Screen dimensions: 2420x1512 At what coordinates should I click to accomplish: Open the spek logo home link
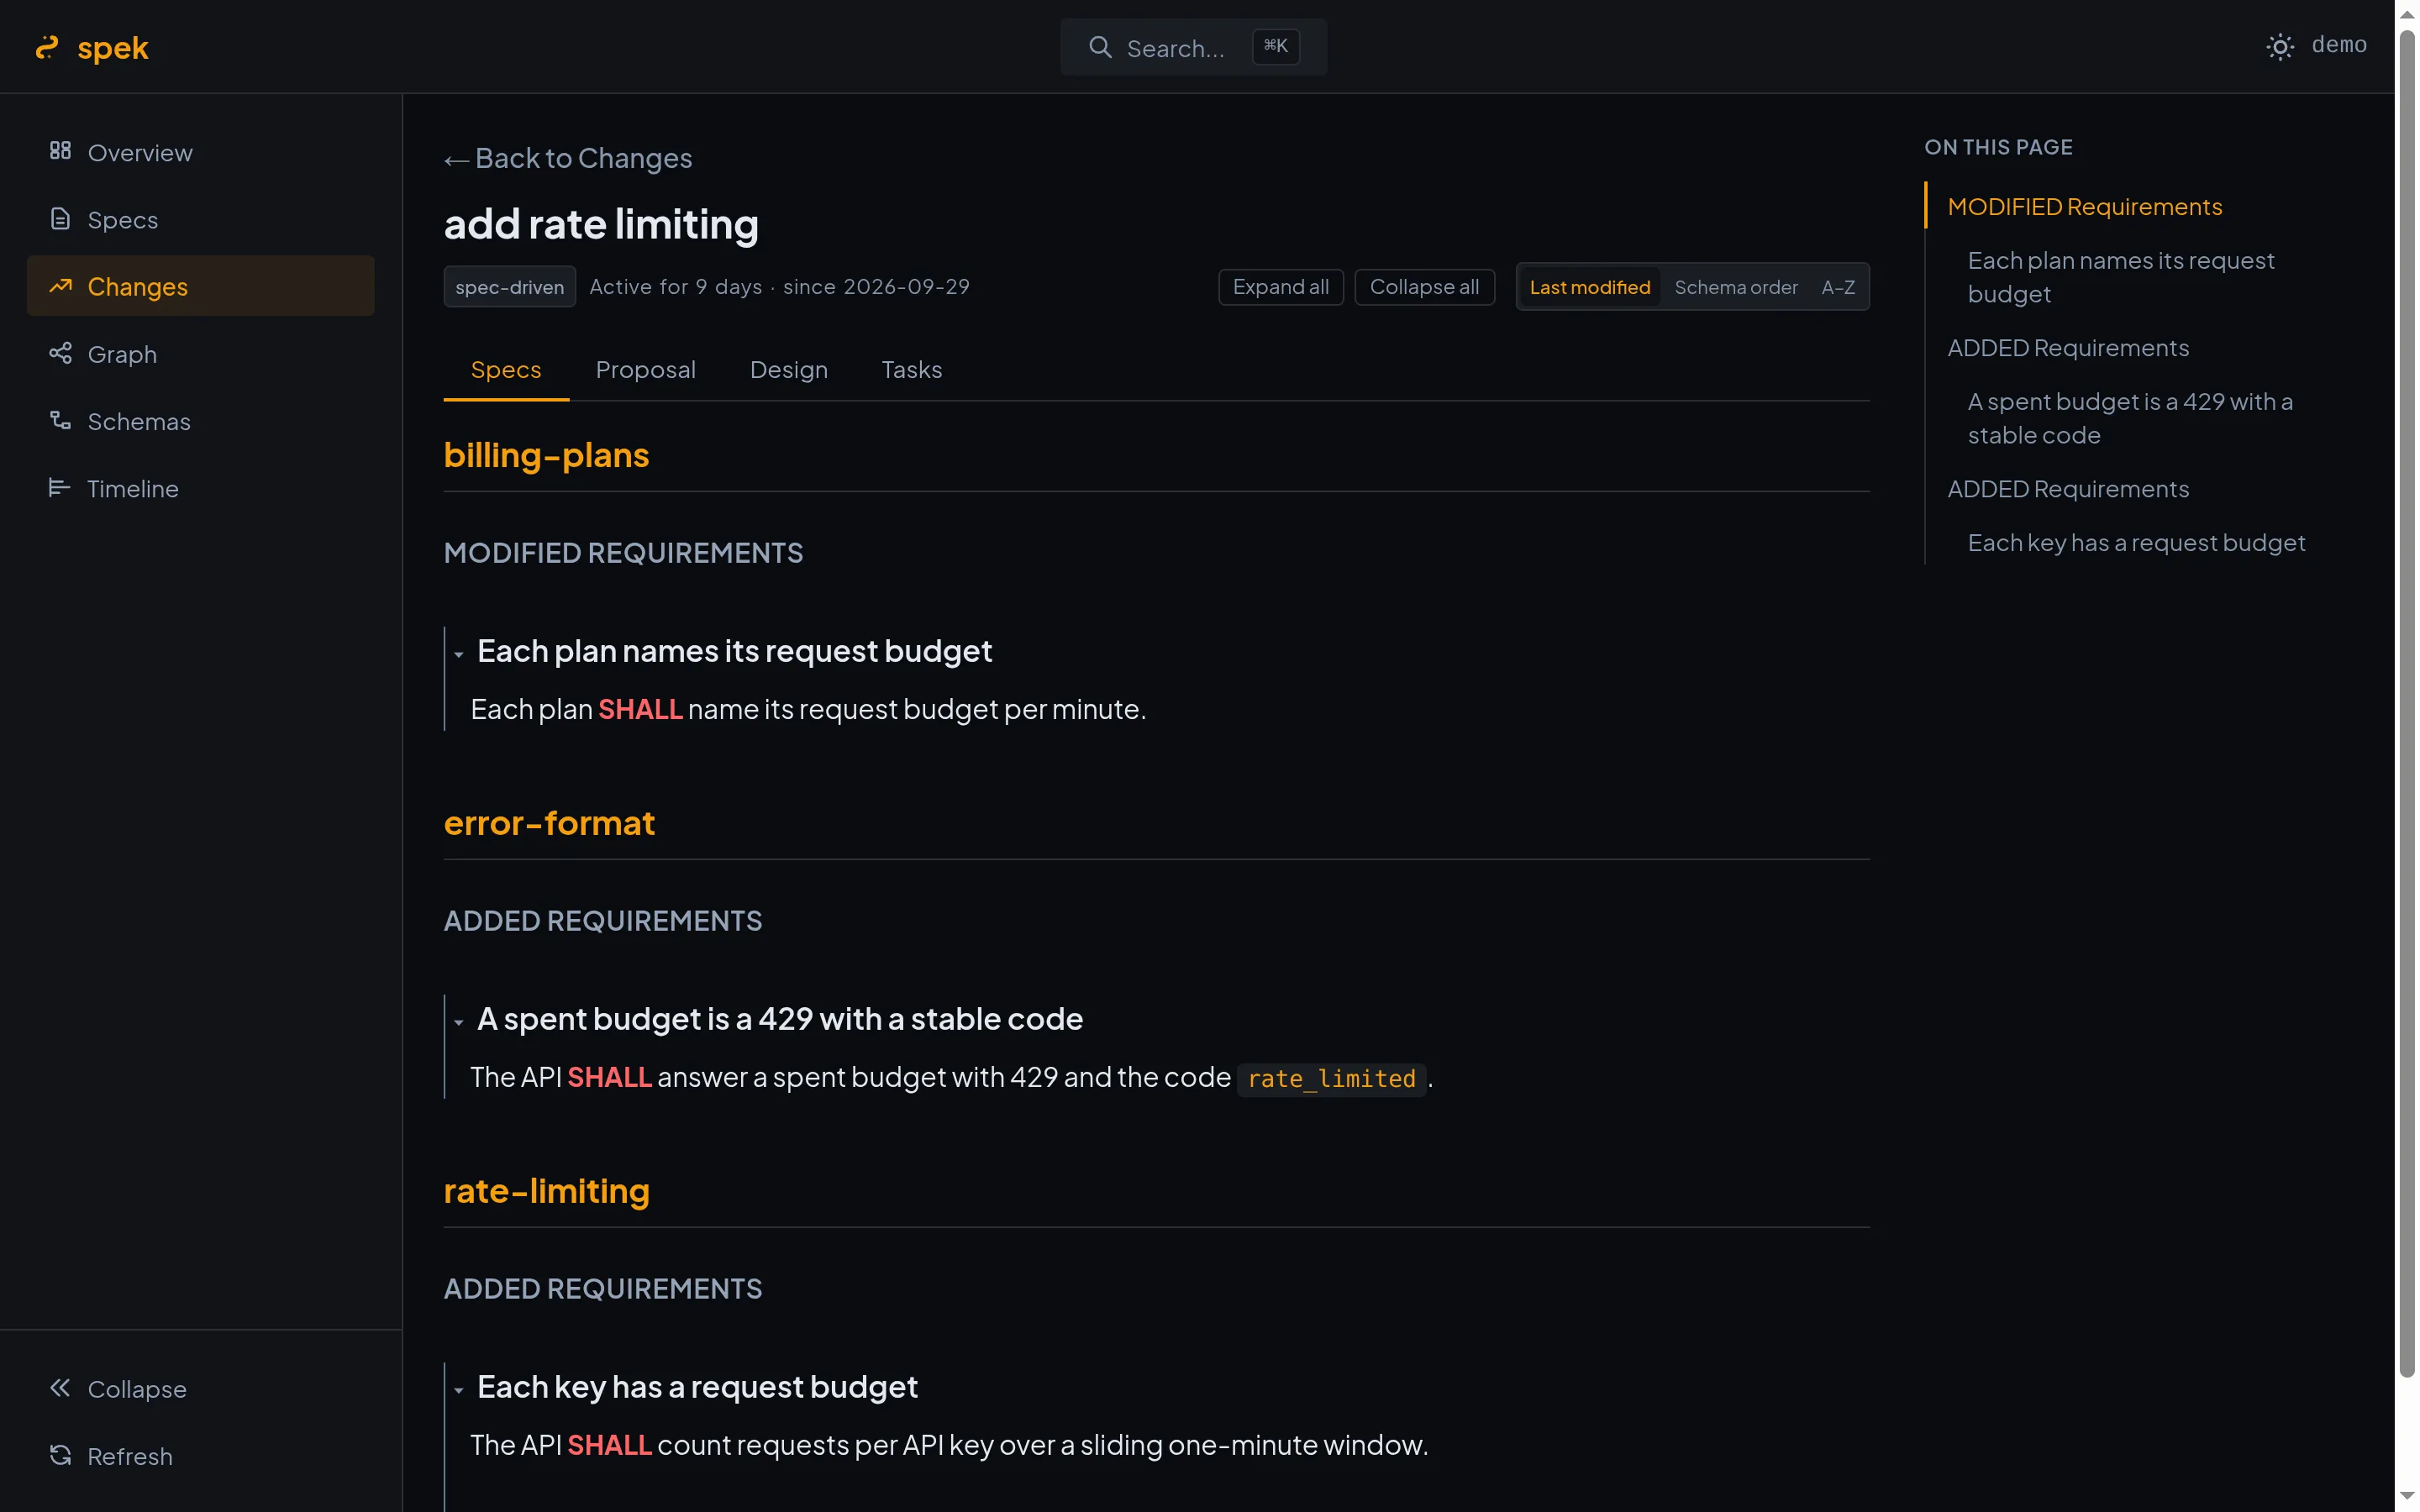point(92,47)
